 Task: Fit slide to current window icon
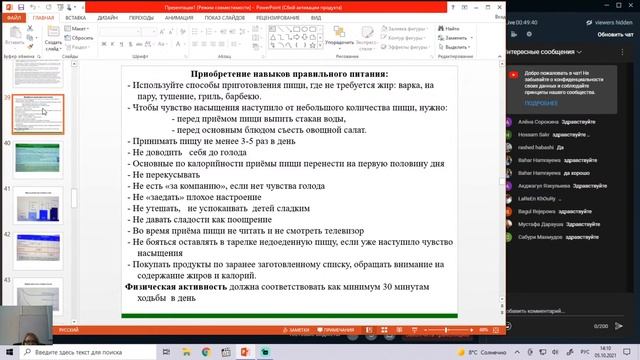[x=496, y=330]
